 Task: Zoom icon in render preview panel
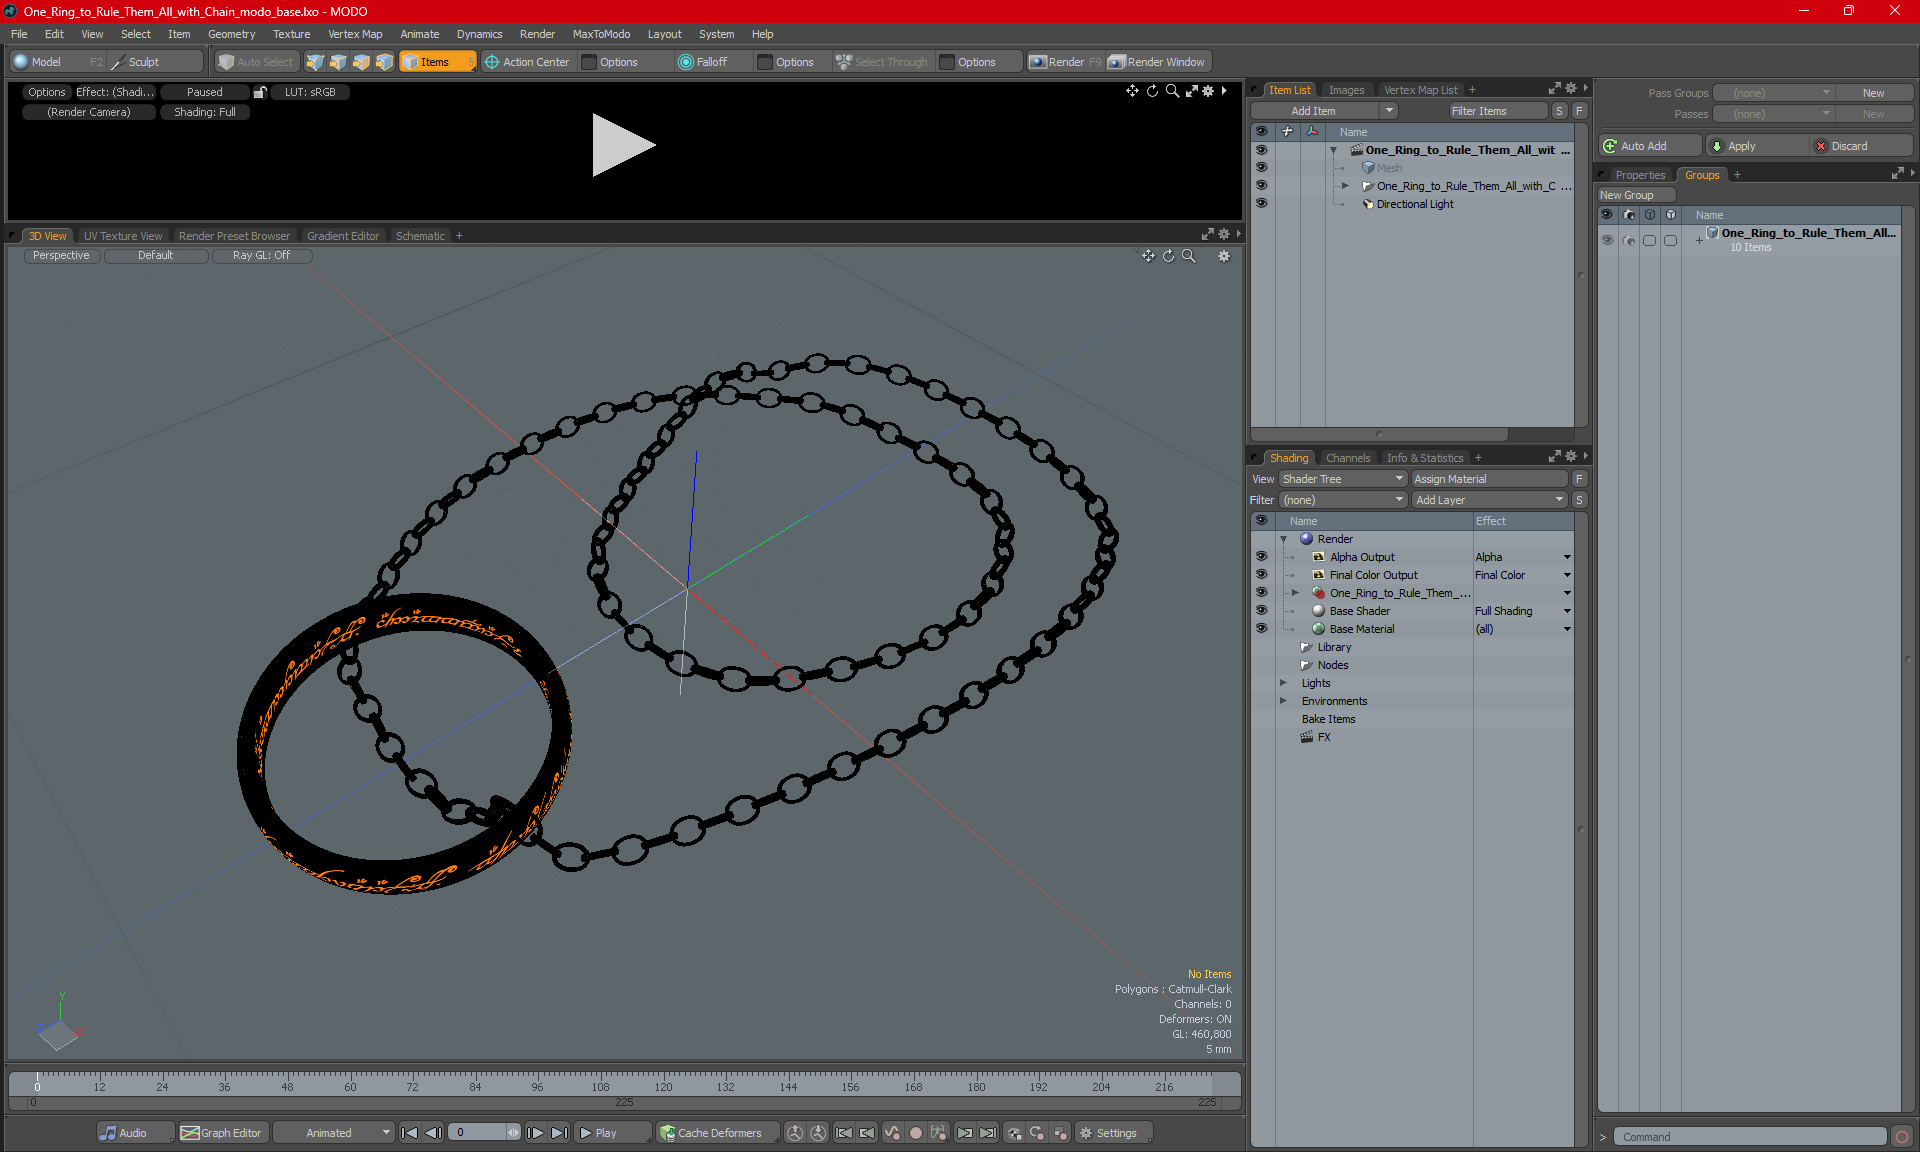click(x=1172, y=91)
